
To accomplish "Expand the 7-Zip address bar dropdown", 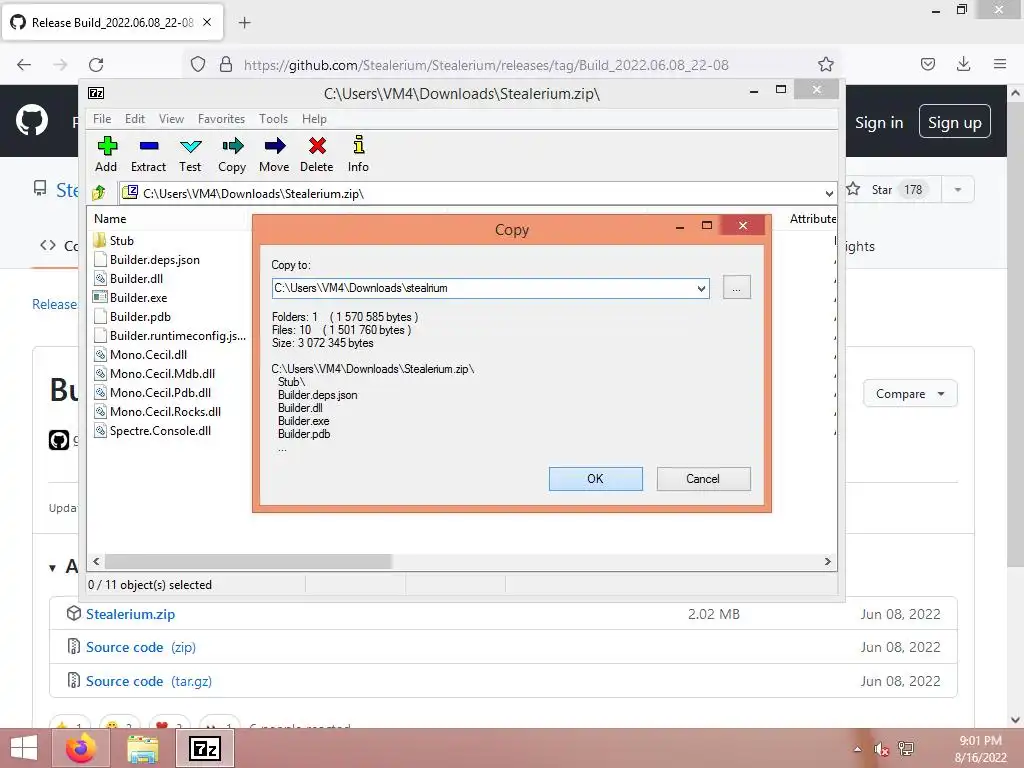I will tap(829, 193).
